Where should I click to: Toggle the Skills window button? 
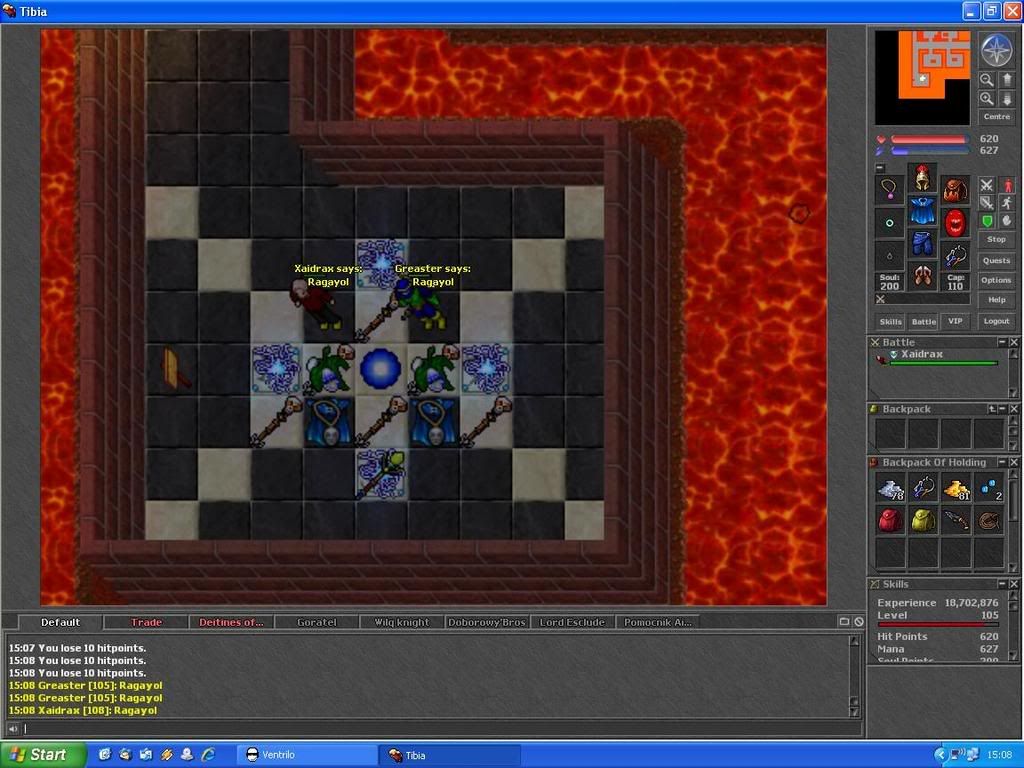click(x=890, y=321)
